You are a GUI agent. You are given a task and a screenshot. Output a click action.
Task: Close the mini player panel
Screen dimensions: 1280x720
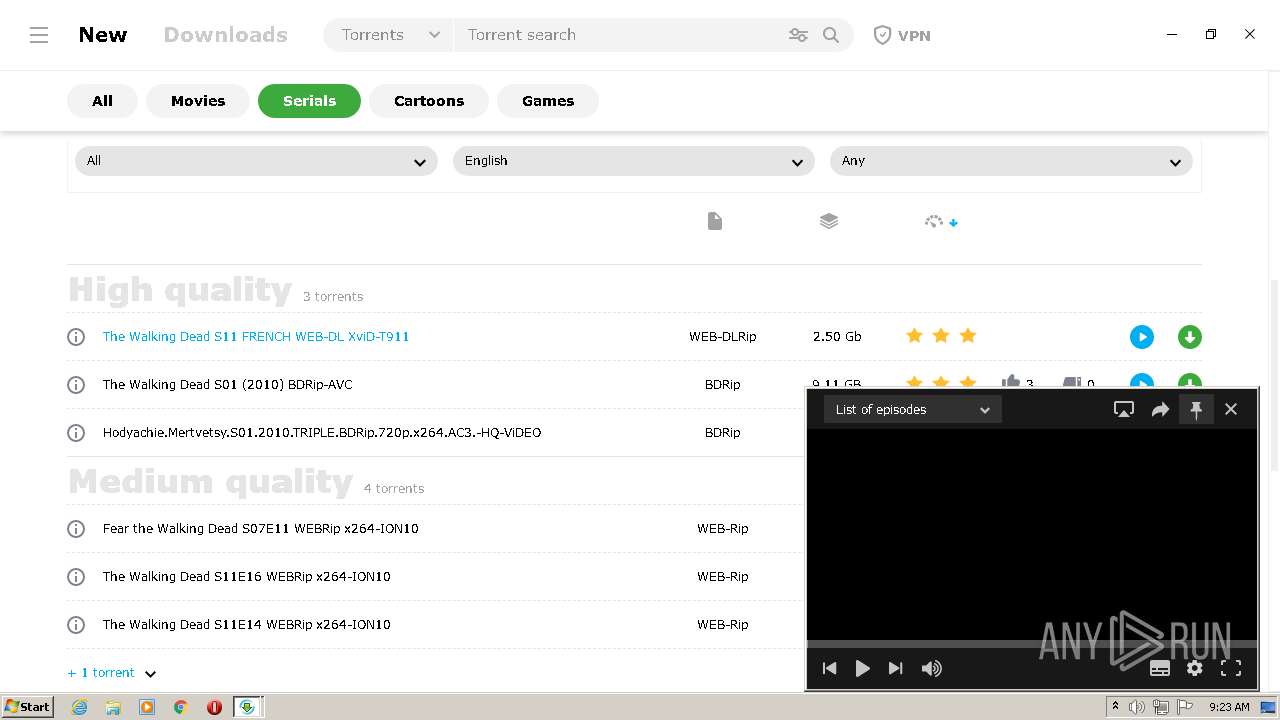coord(1231,409)
